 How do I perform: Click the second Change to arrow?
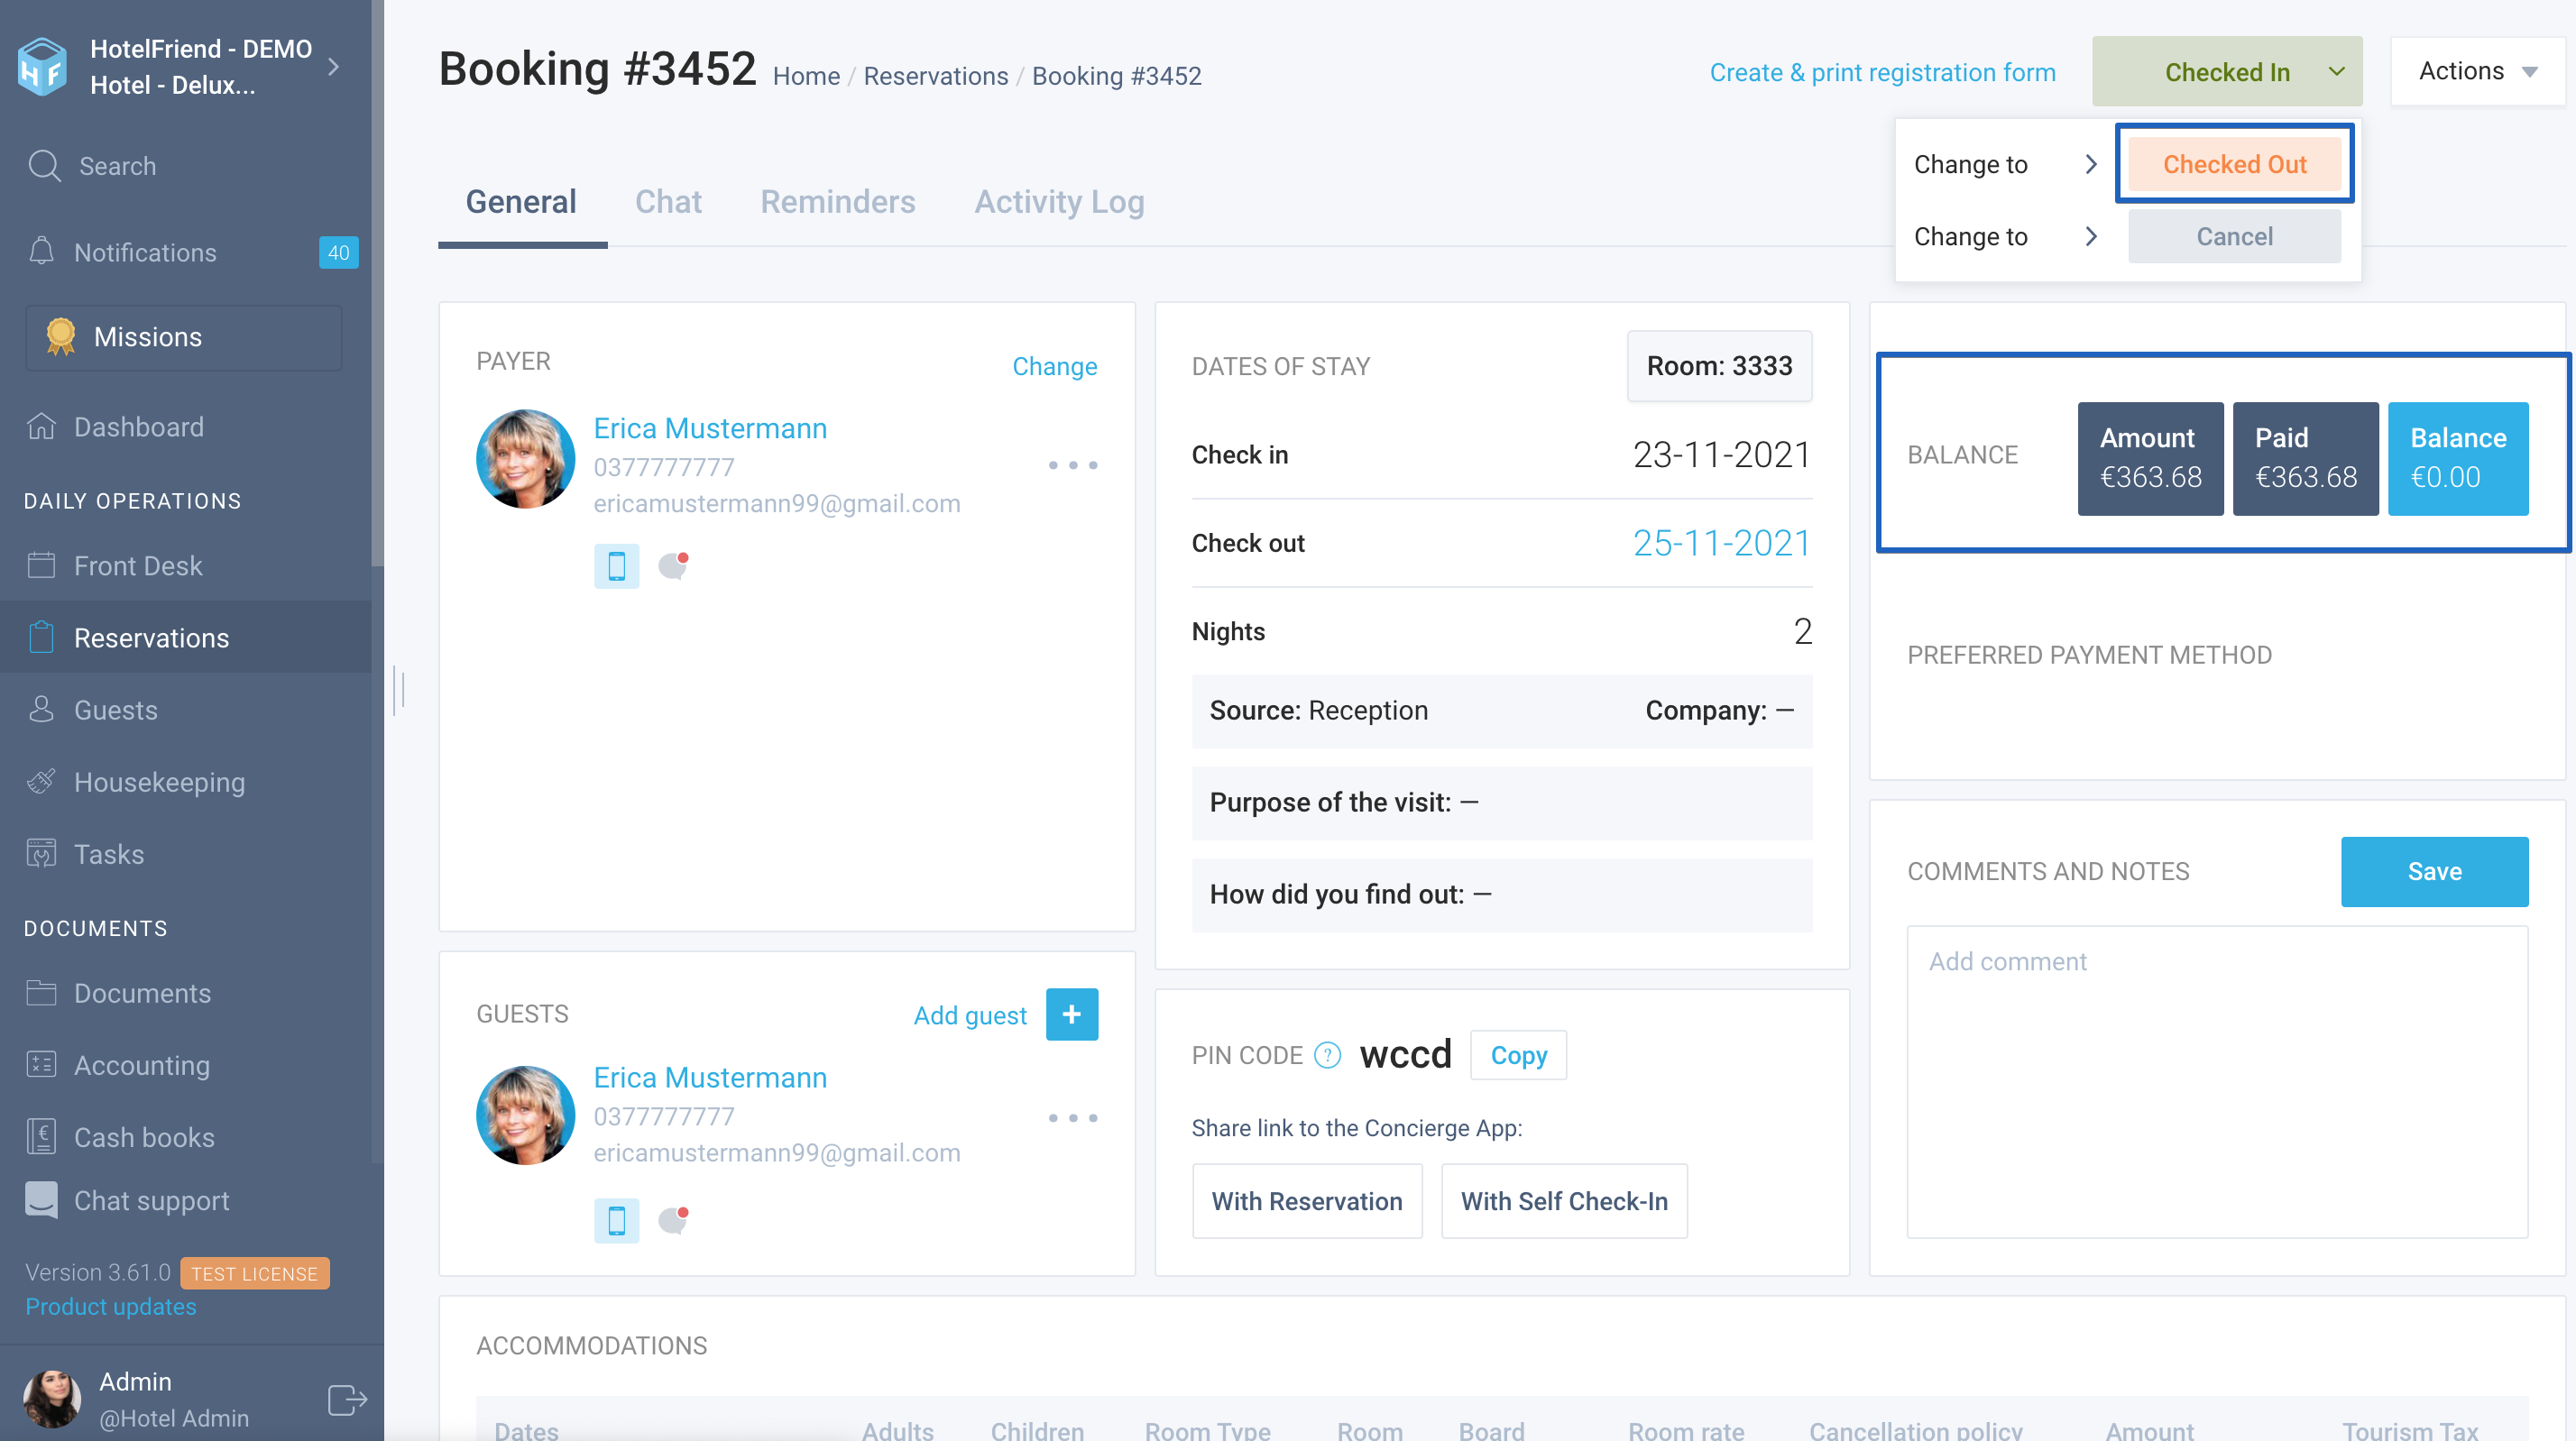pyautogui.click(x=2090, y=236)
